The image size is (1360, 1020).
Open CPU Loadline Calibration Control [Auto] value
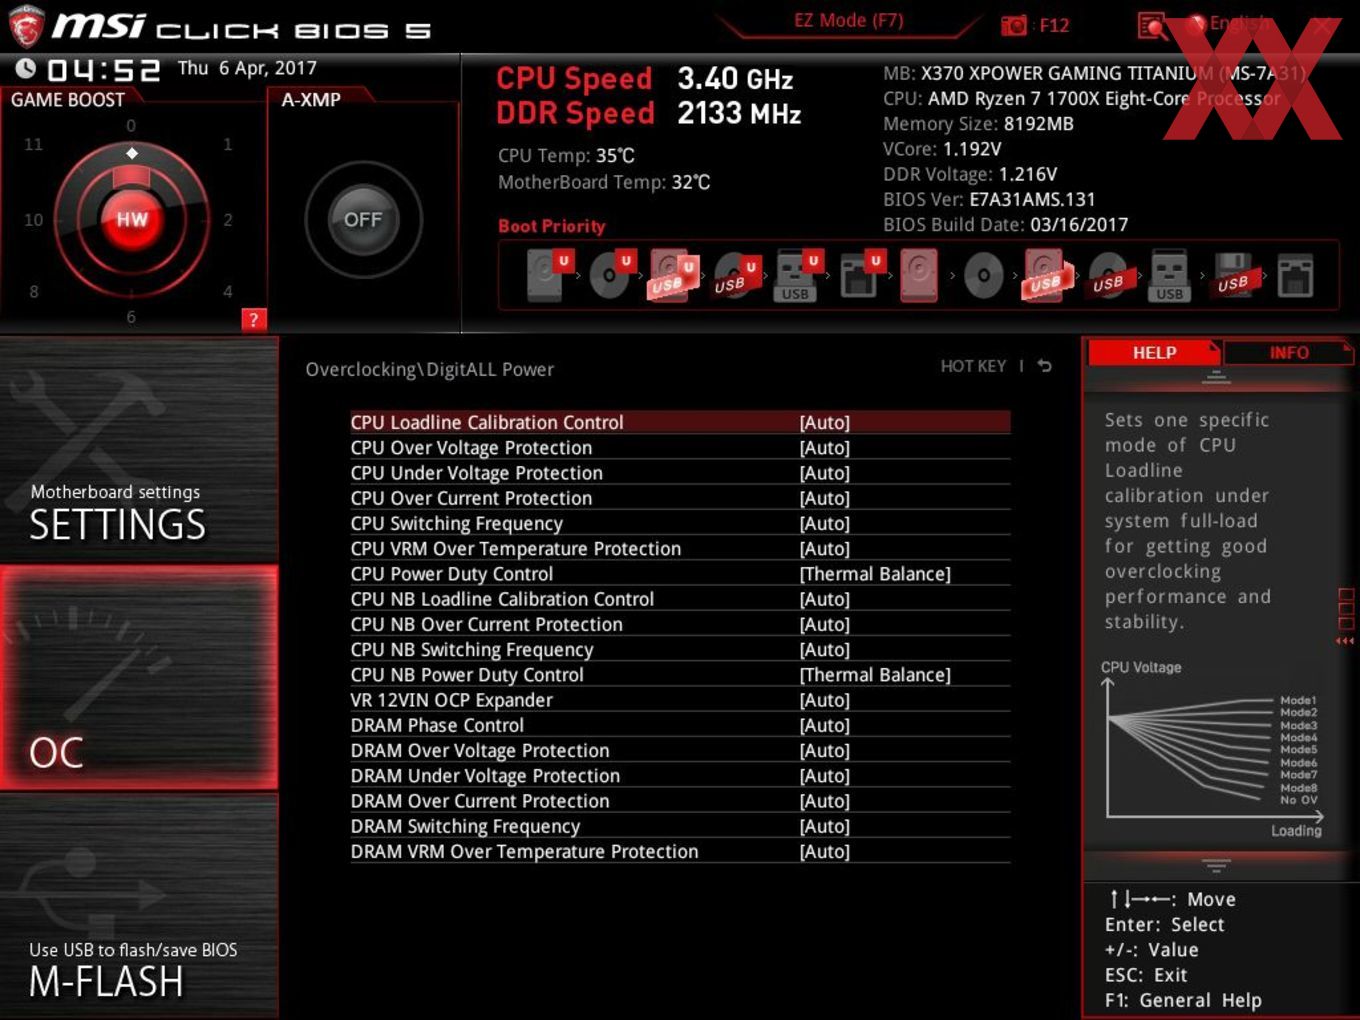(x=825, y=422)
